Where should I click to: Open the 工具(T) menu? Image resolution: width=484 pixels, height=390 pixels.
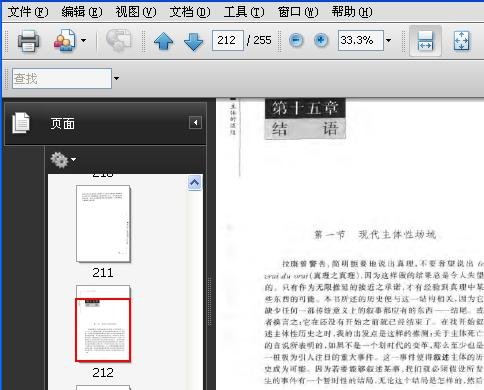point(244,12)
